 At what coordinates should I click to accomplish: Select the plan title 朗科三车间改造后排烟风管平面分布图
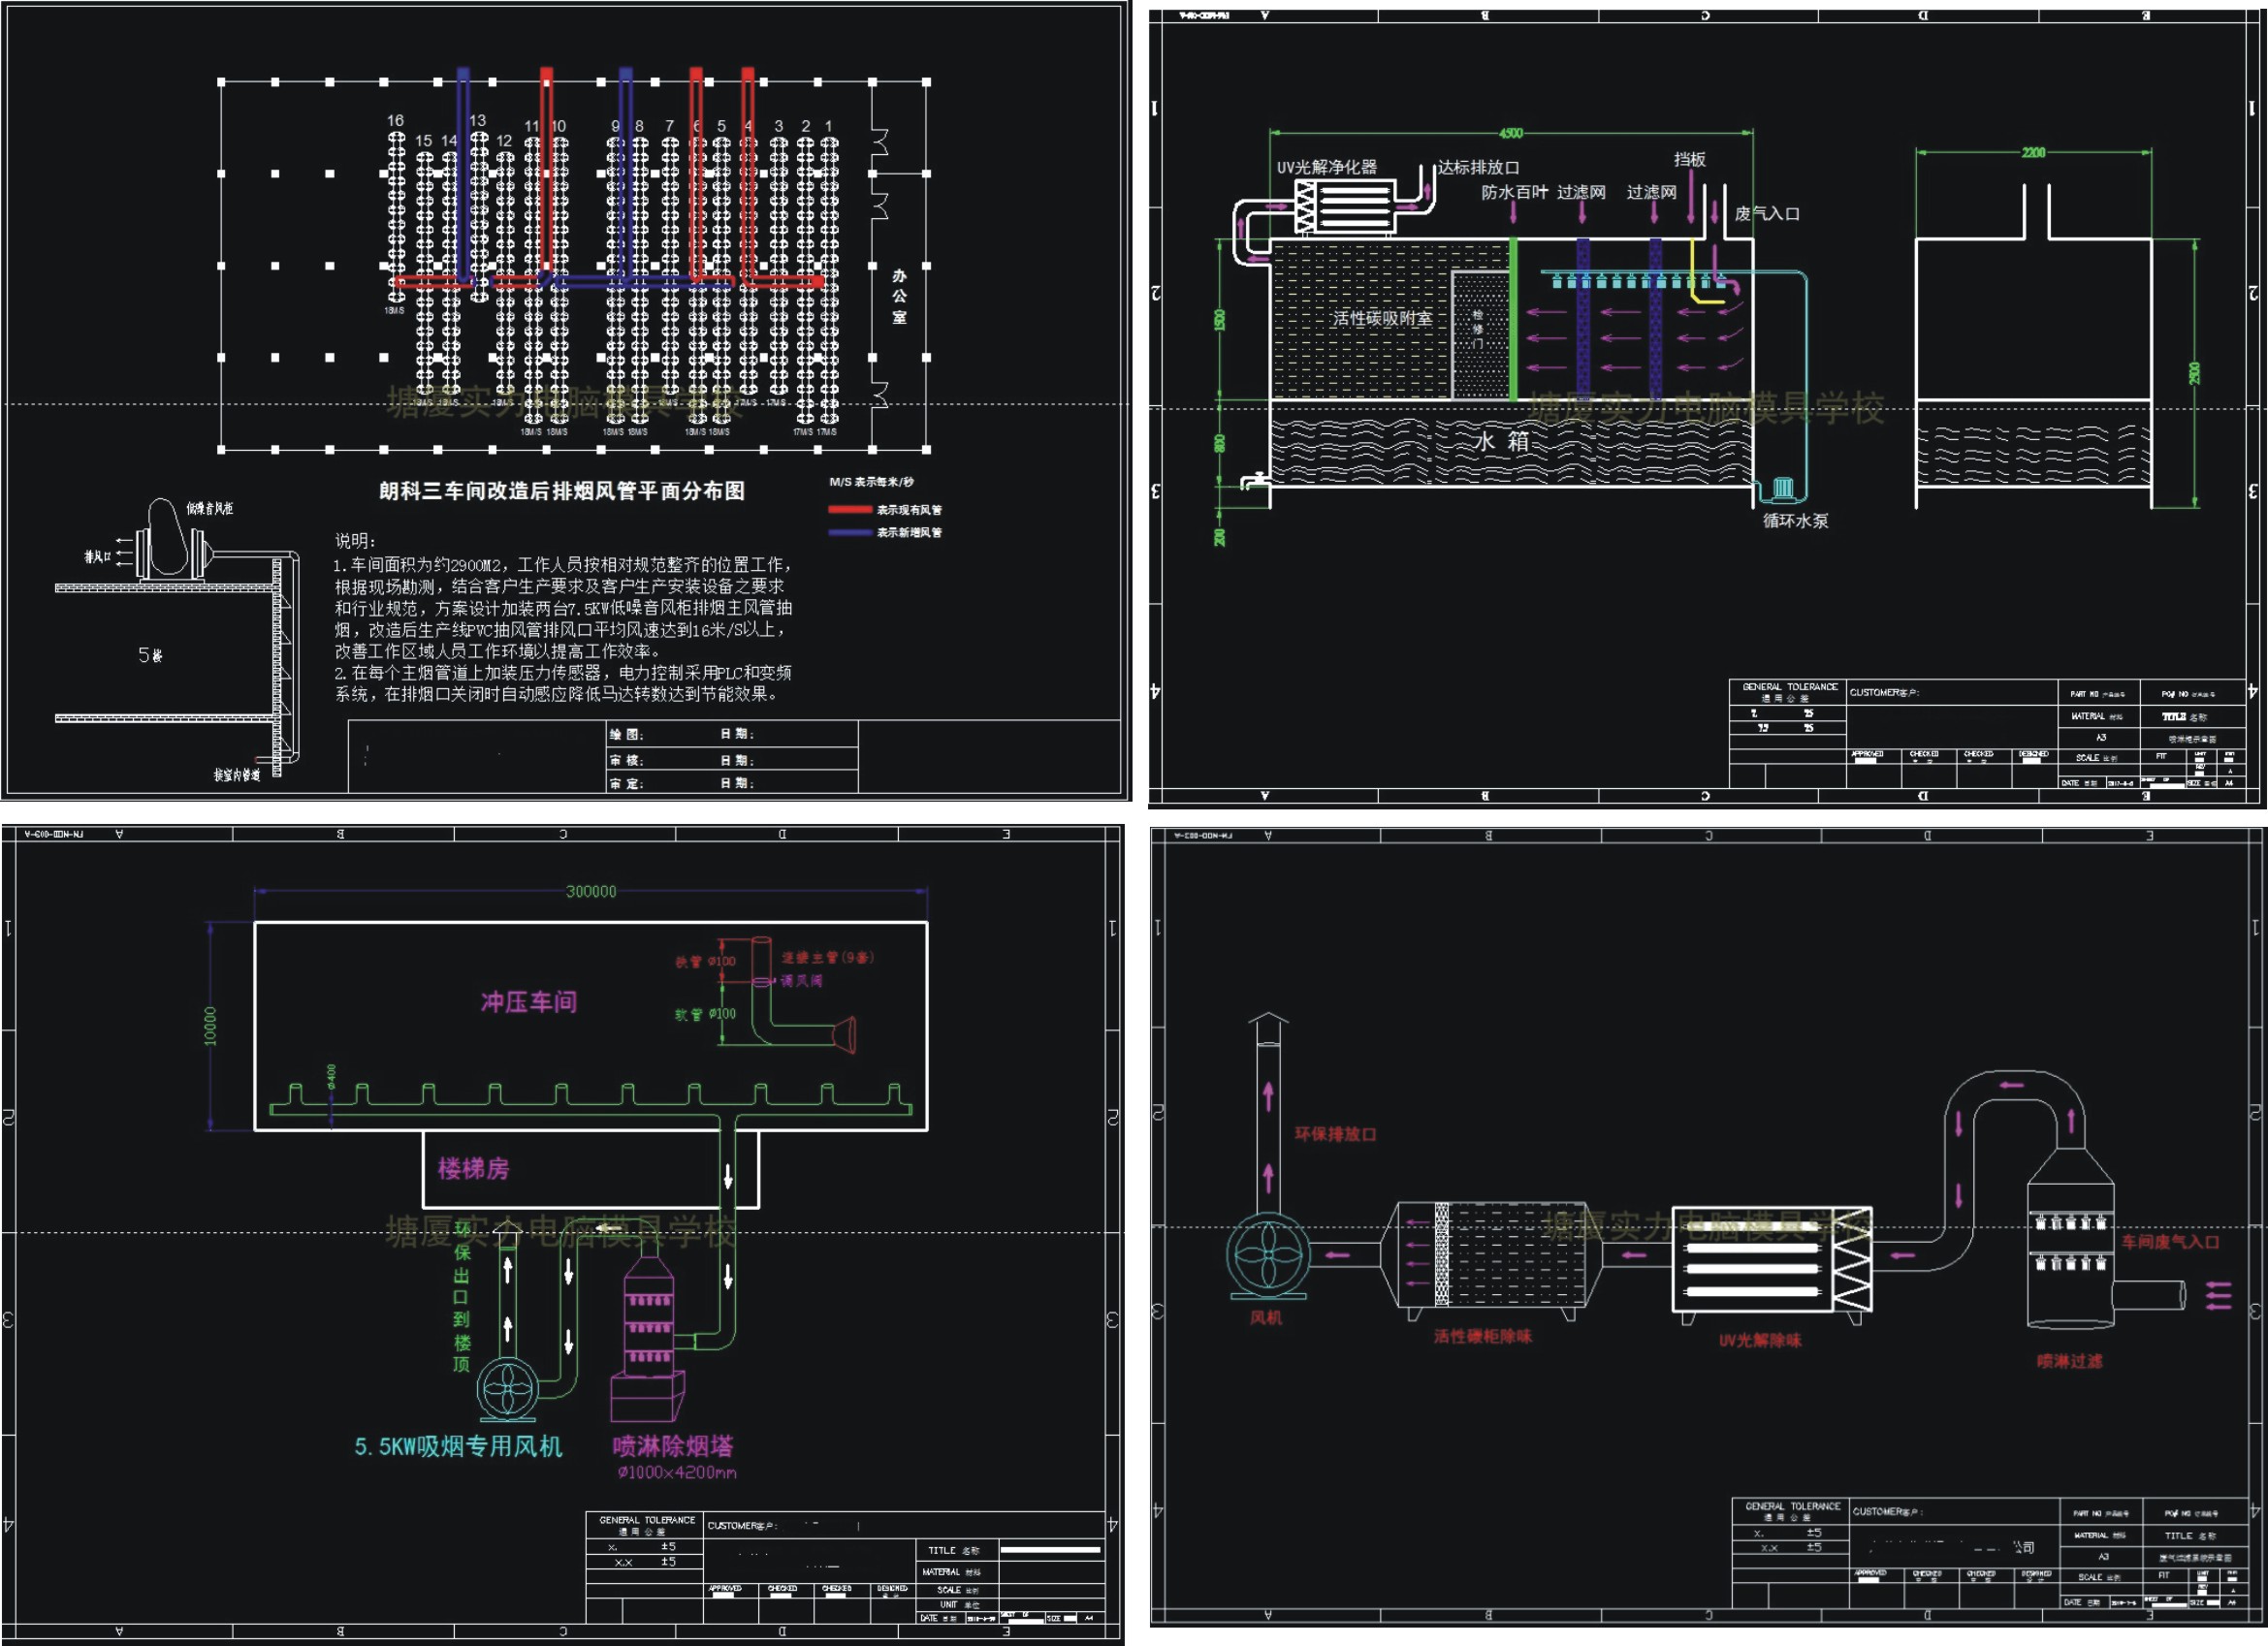[x=561, y=491]
